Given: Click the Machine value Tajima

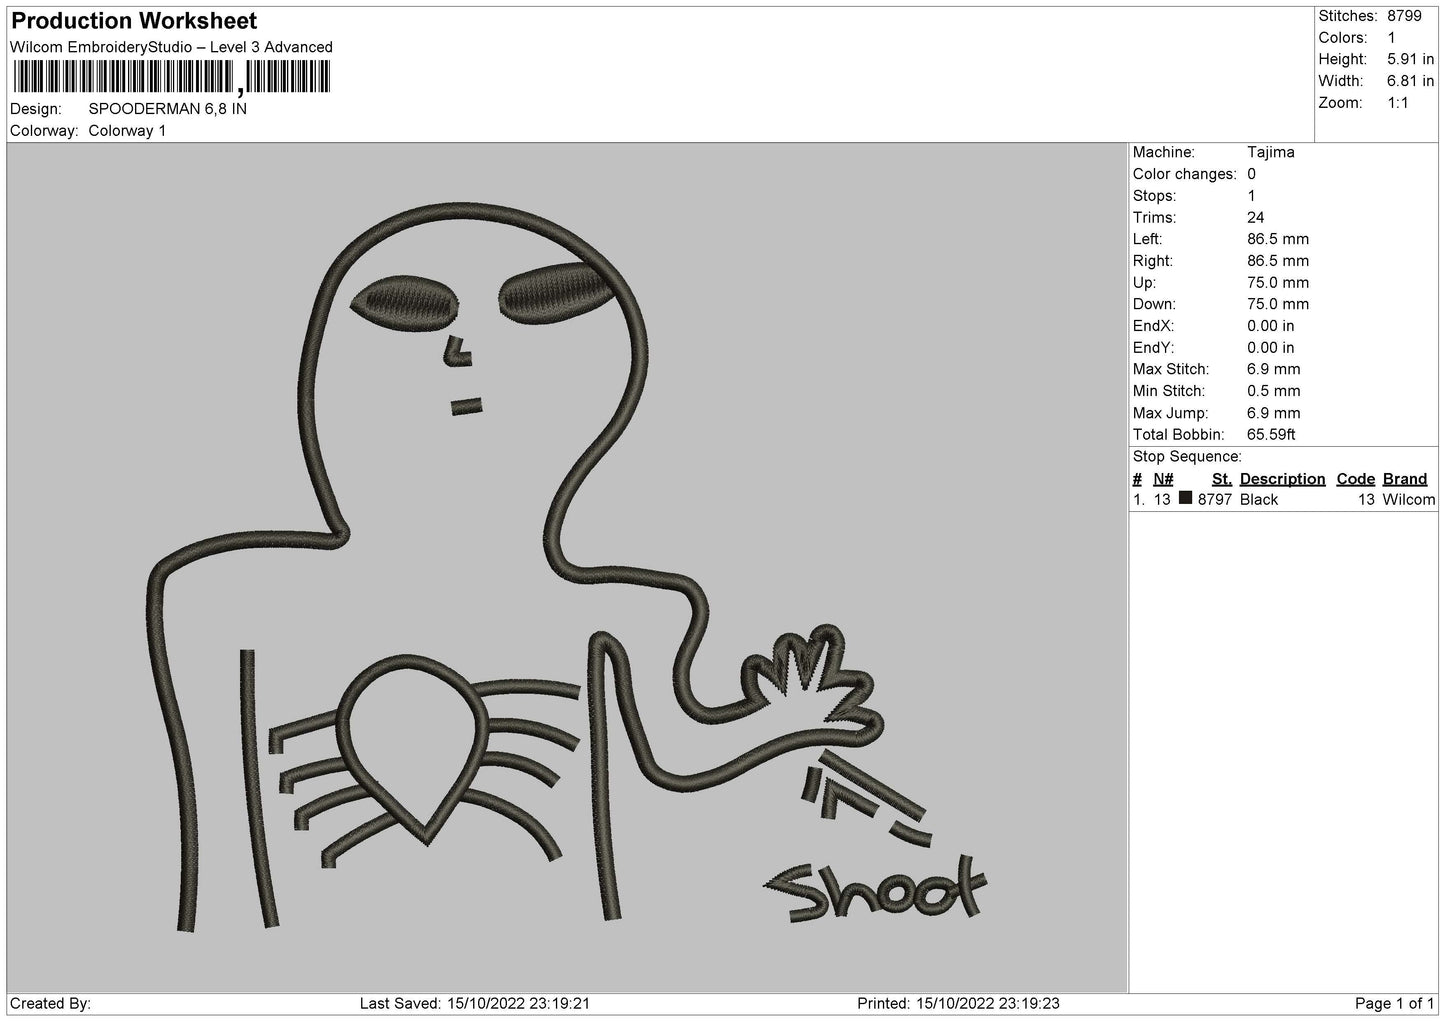Looking at the screenshot, I should (x=1271, y=152).
